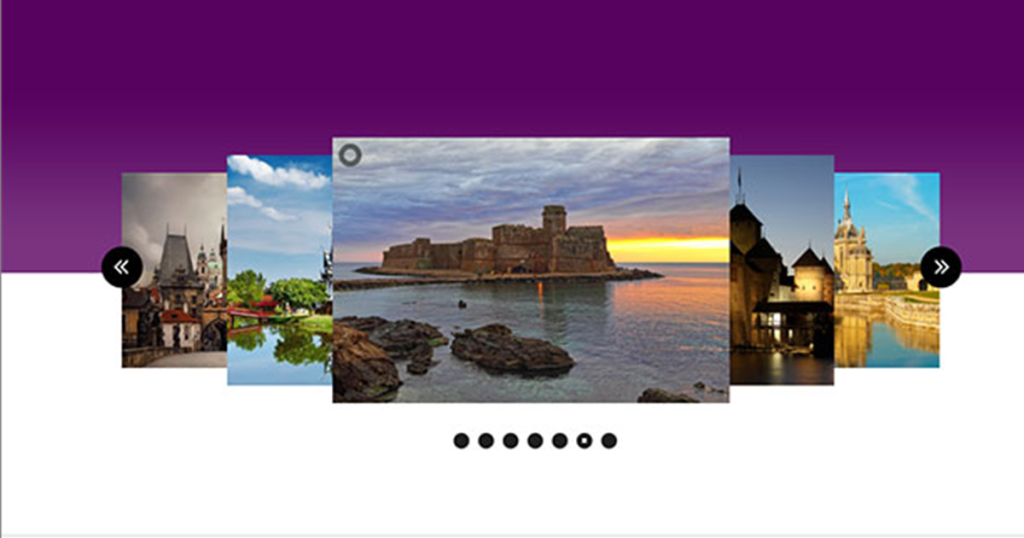Open the night lakeside castle thumbnail
Image resolution: width=1024 pixels, height=538 pixels.
[x=782, y=270]
